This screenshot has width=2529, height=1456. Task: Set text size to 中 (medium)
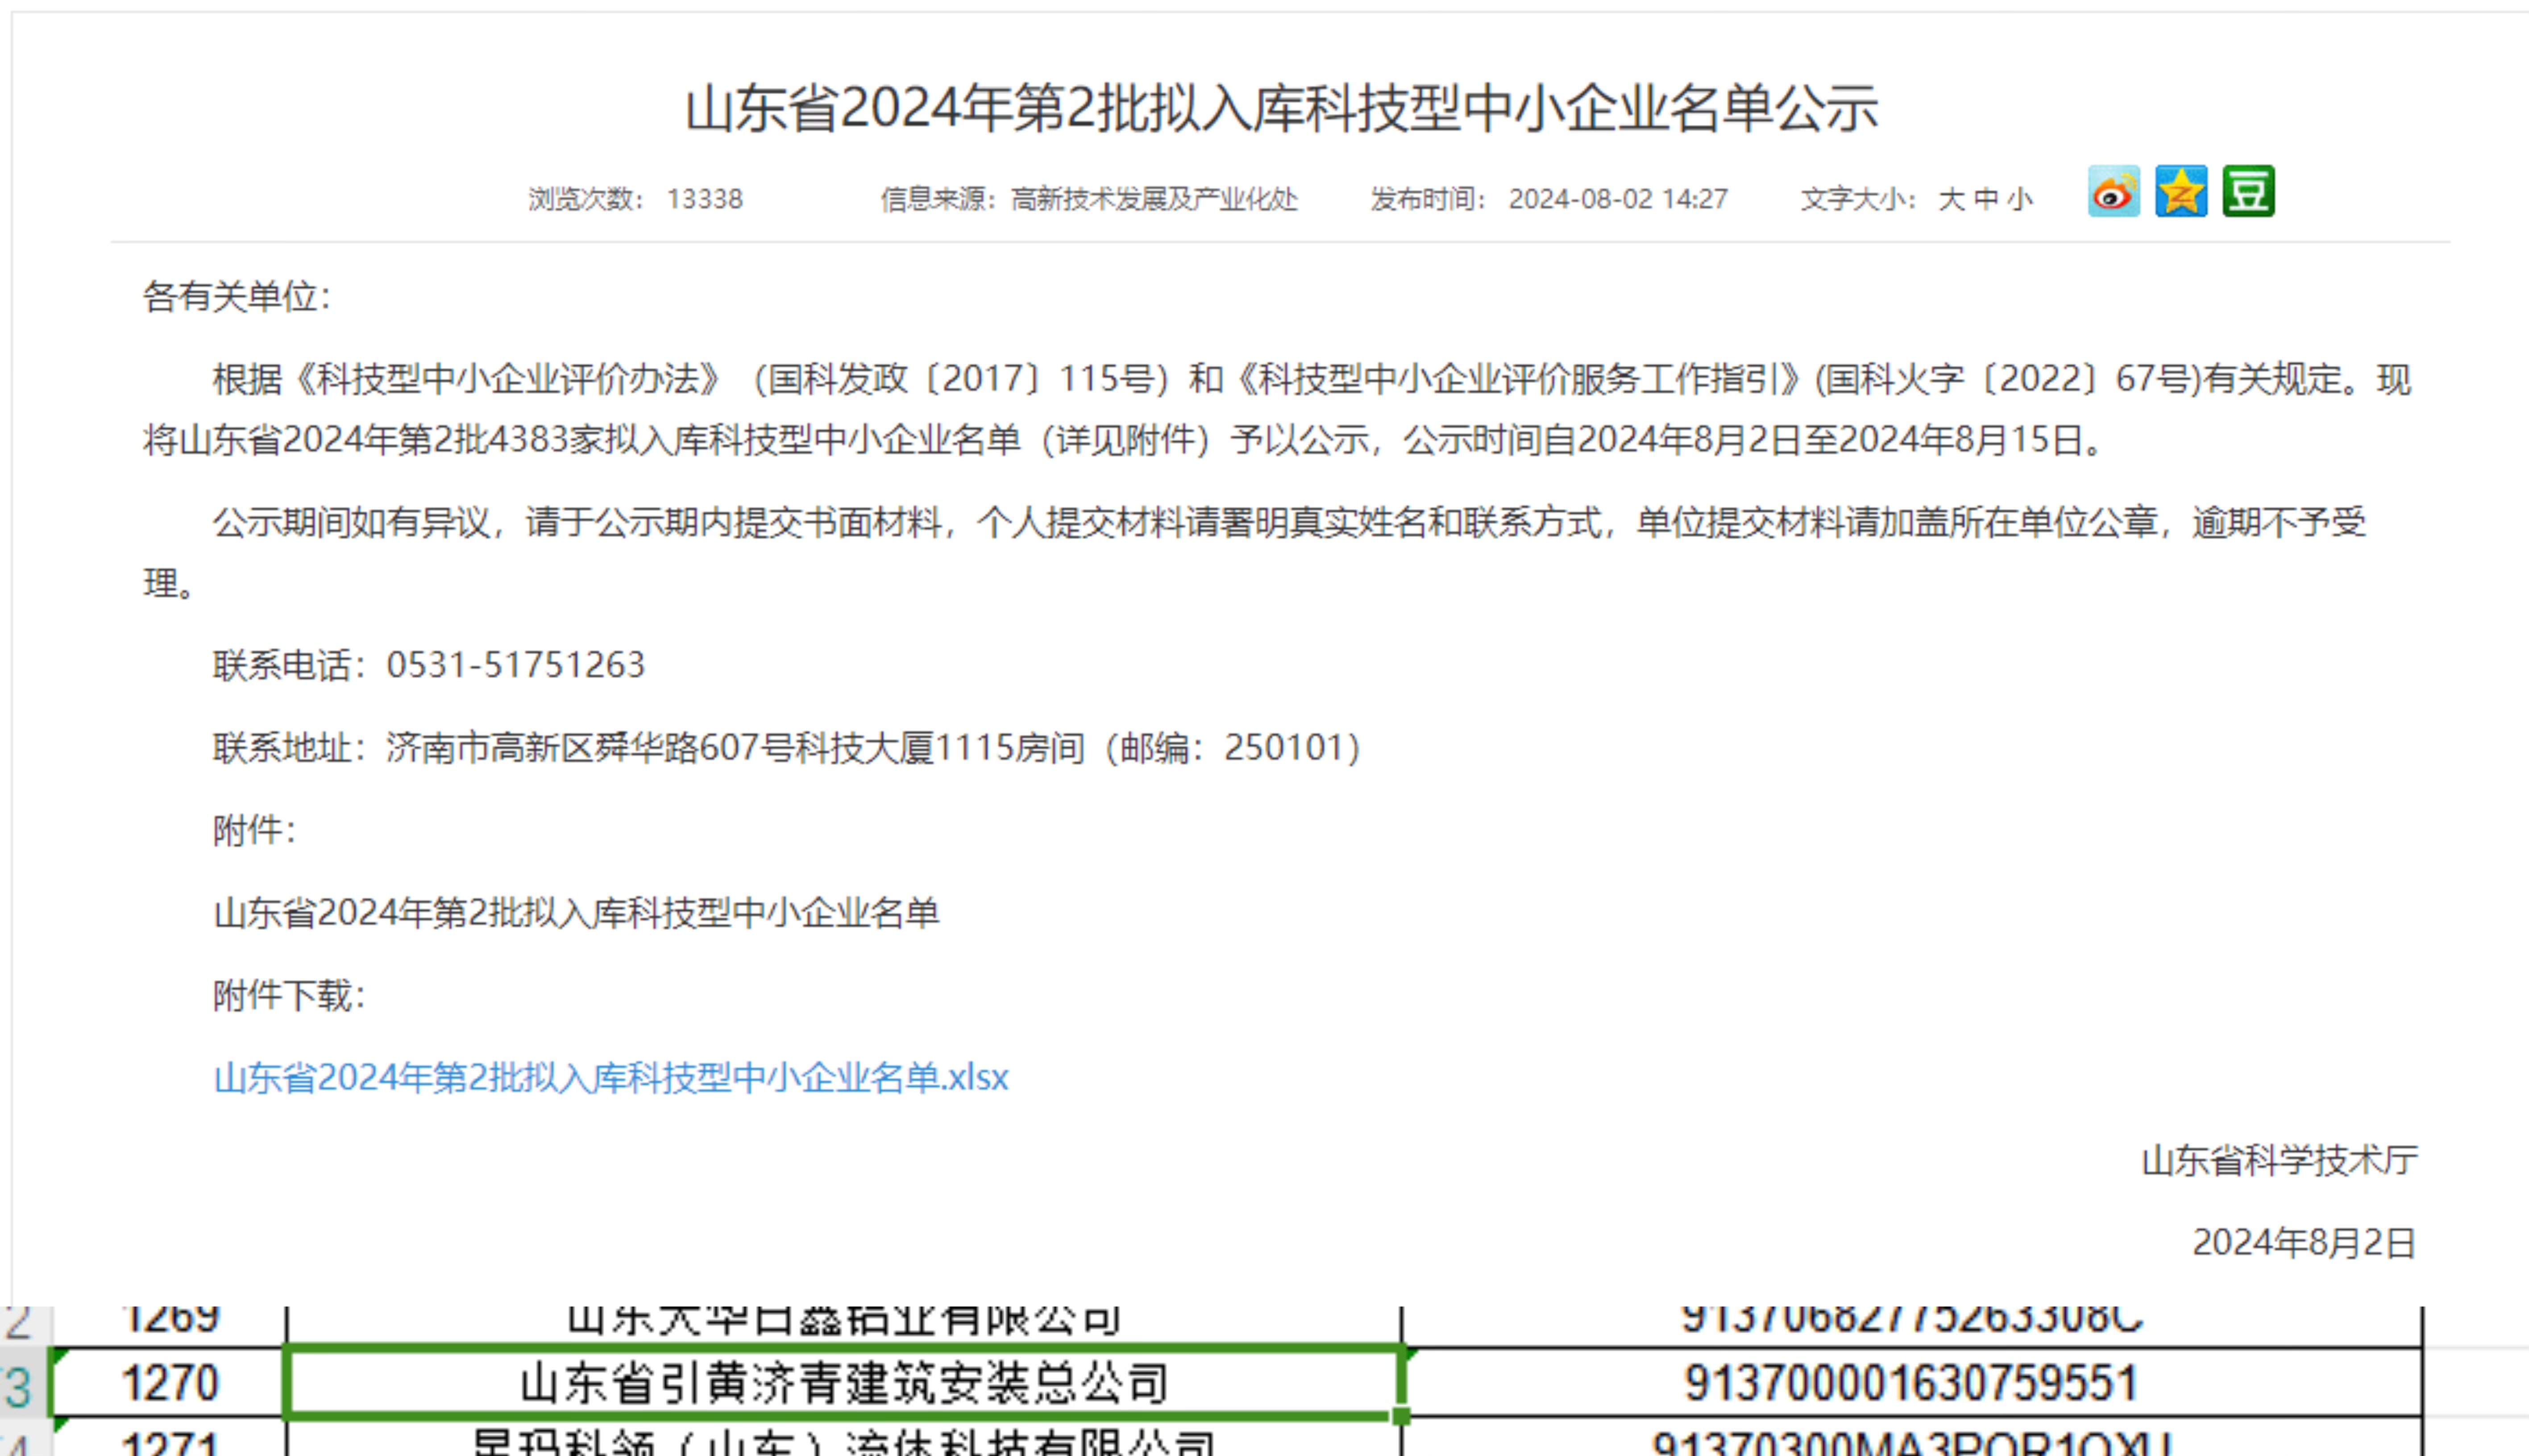(x=1985, y=198)
